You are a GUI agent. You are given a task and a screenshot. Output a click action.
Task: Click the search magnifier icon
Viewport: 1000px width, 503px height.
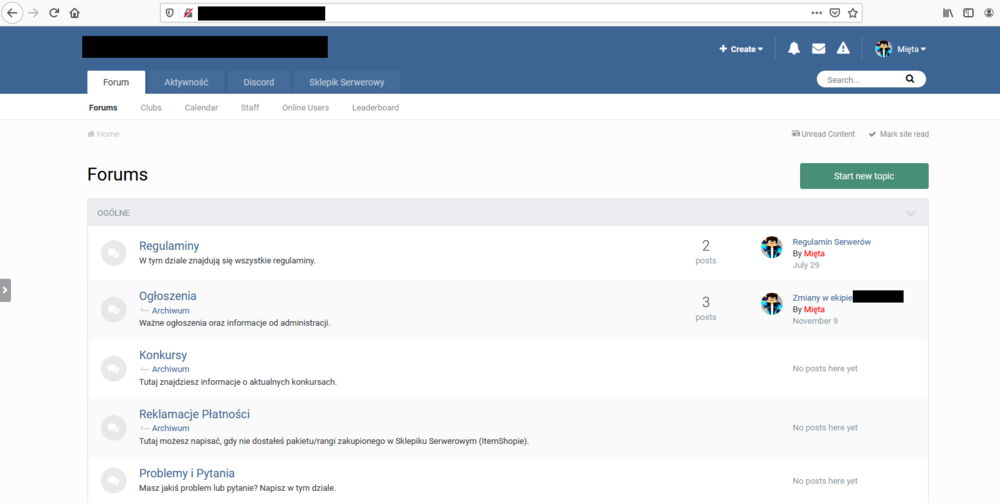pyautogui.click(x=911, y=79)
